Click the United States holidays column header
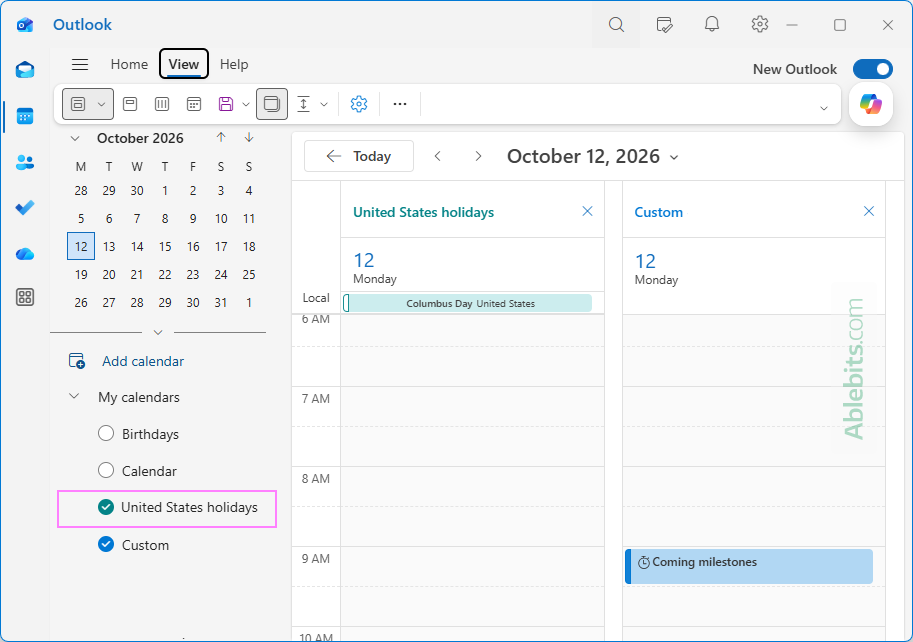 (x=423, y=212)
